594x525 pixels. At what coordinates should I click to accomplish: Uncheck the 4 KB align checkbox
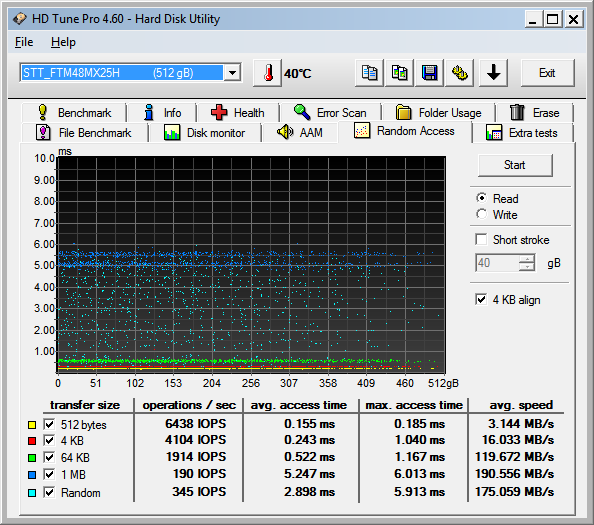point(481,300)
